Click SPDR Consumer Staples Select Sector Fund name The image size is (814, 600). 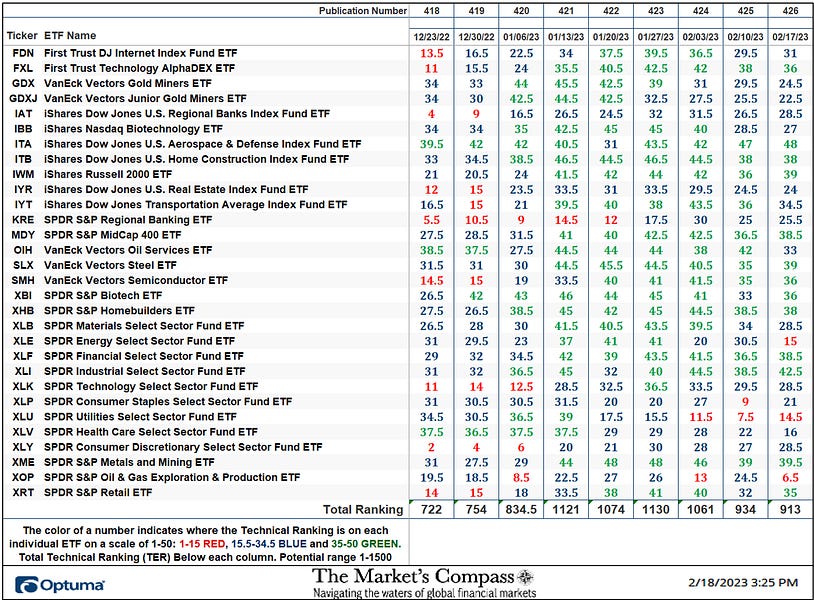168,401
